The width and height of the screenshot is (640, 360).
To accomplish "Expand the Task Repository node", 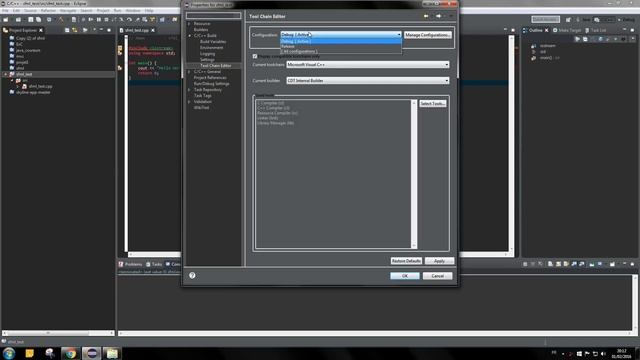I will click(189, 89).
